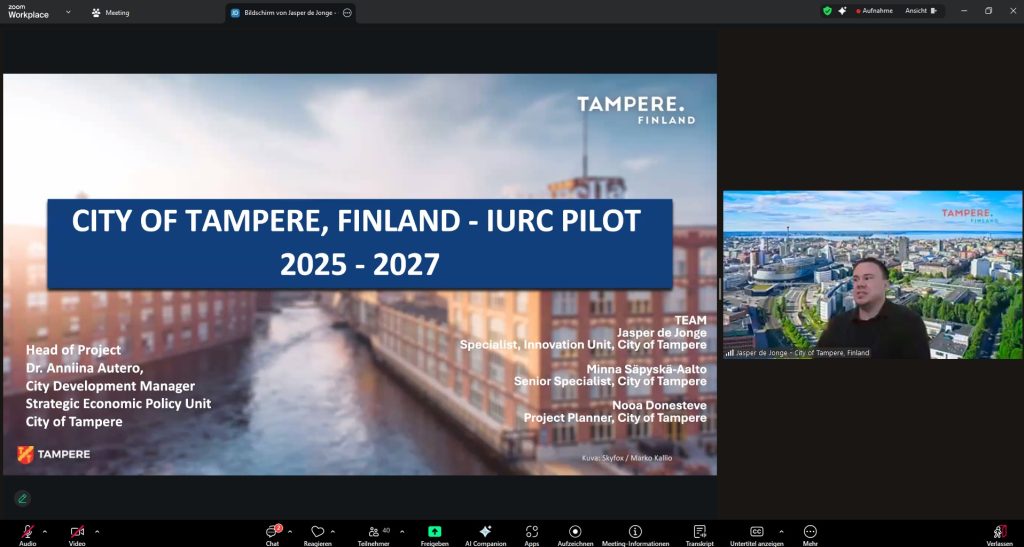Open the Ansicht view dropdown

[x=922, y=11]
